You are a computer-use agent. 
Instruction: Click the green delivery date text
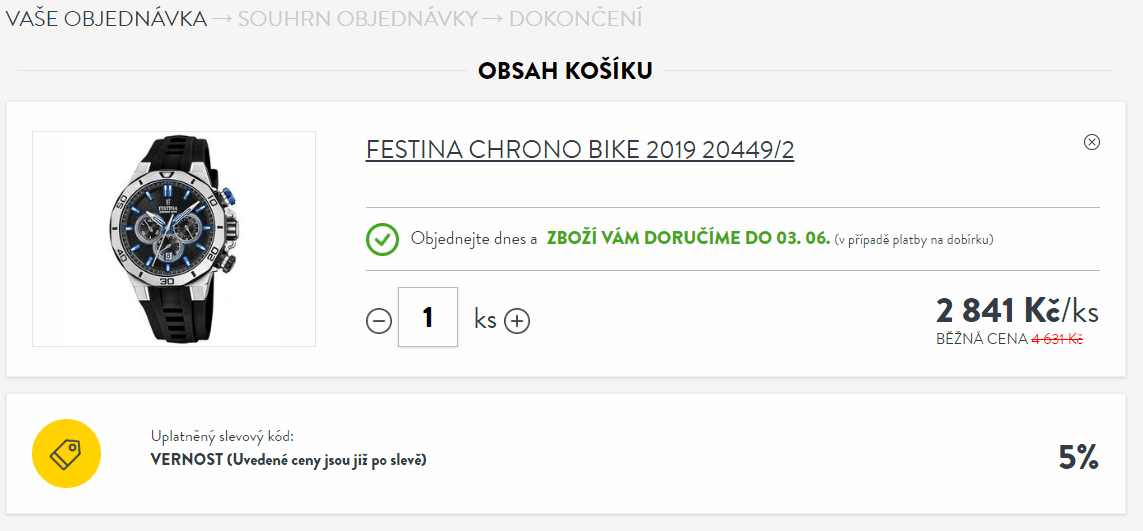688,239
